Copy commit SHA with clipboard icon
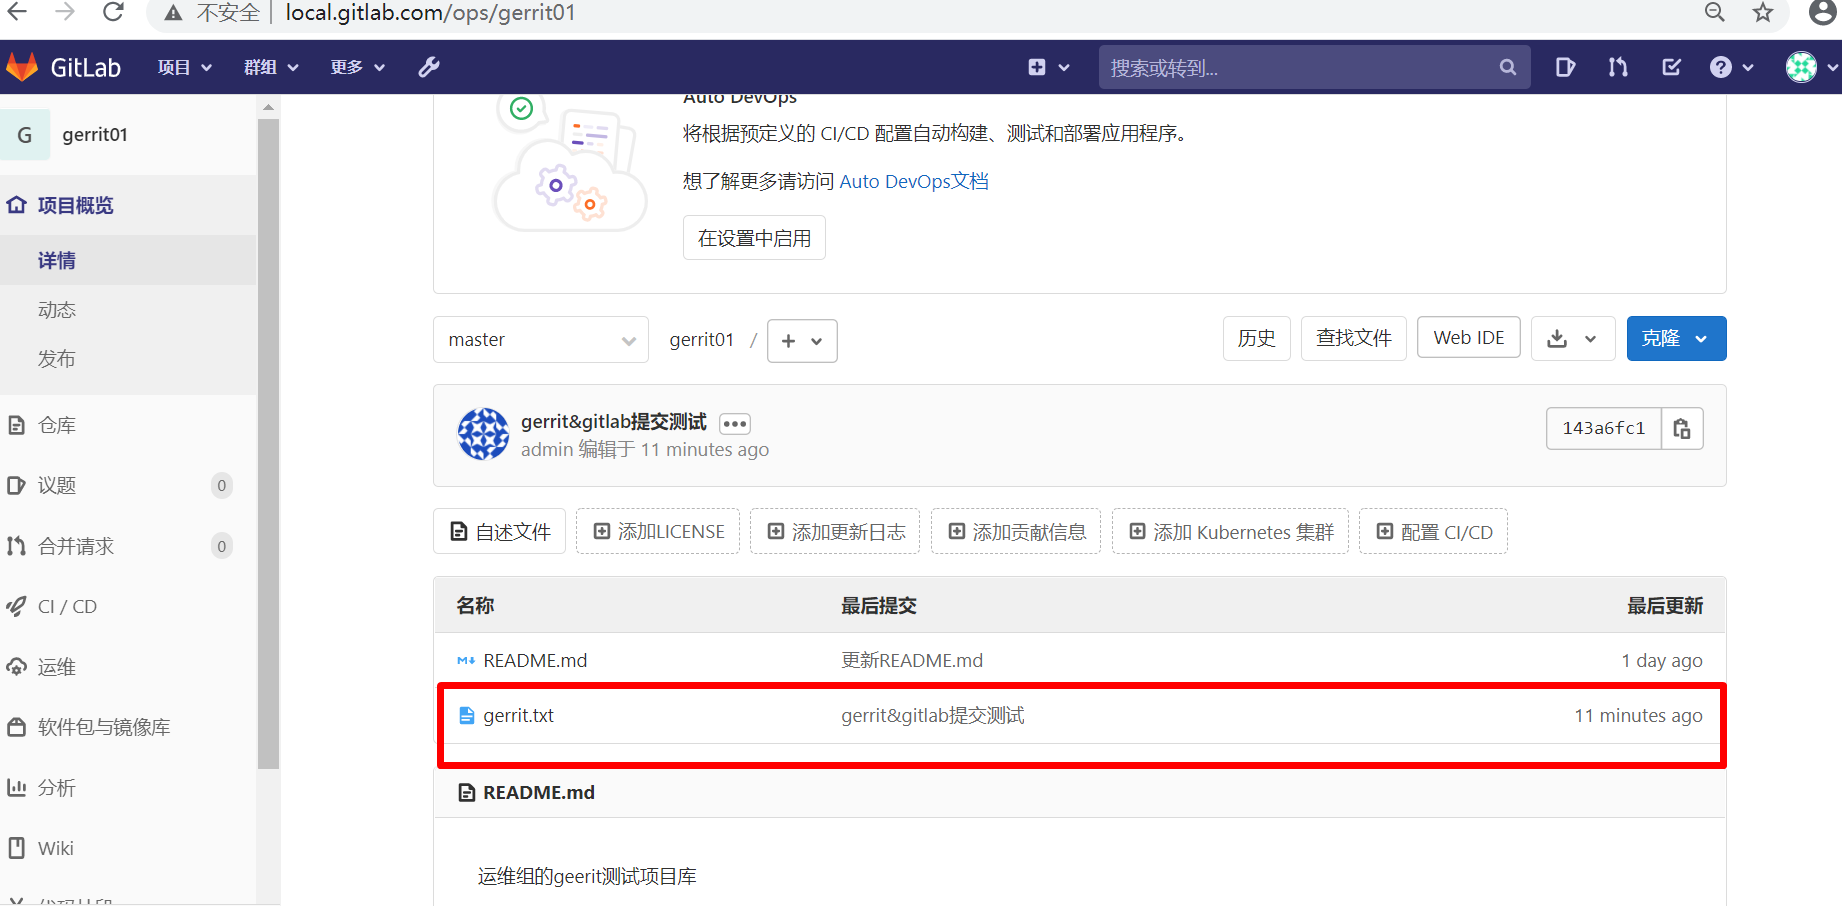 [1682, 428]
